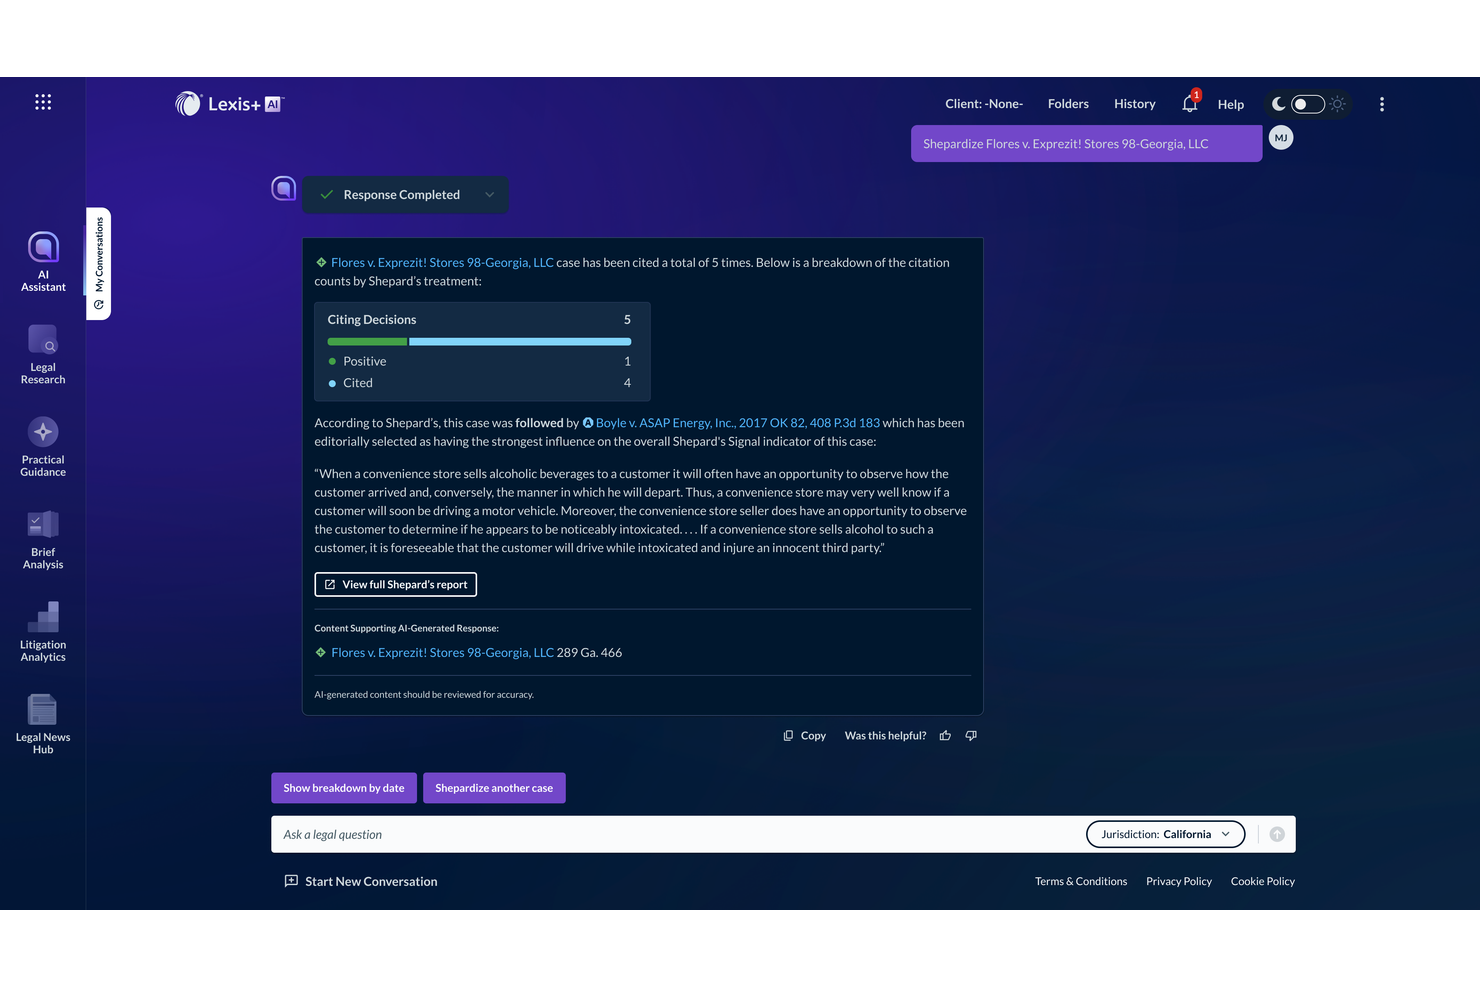Open the History menu
1480x987 pixels.
pyautogui.click(x=1134, y=103)
